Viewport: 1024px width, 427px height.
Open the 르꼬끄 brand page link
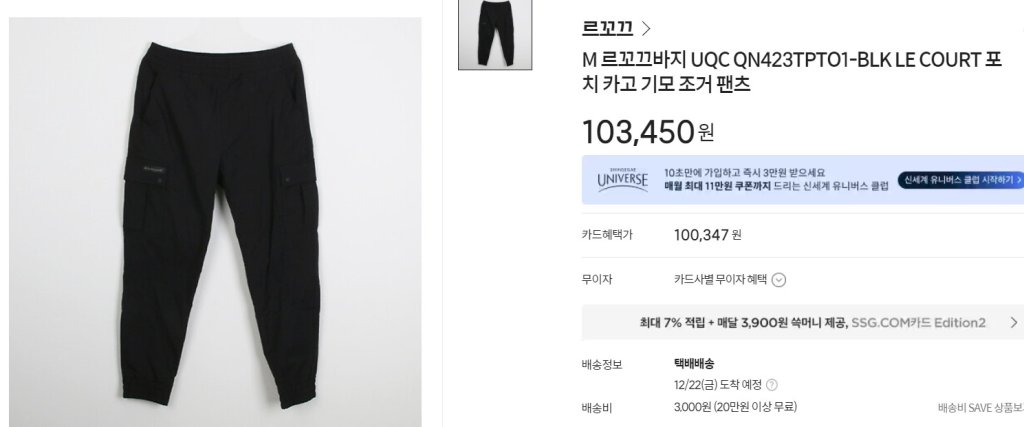click(607, 27)
